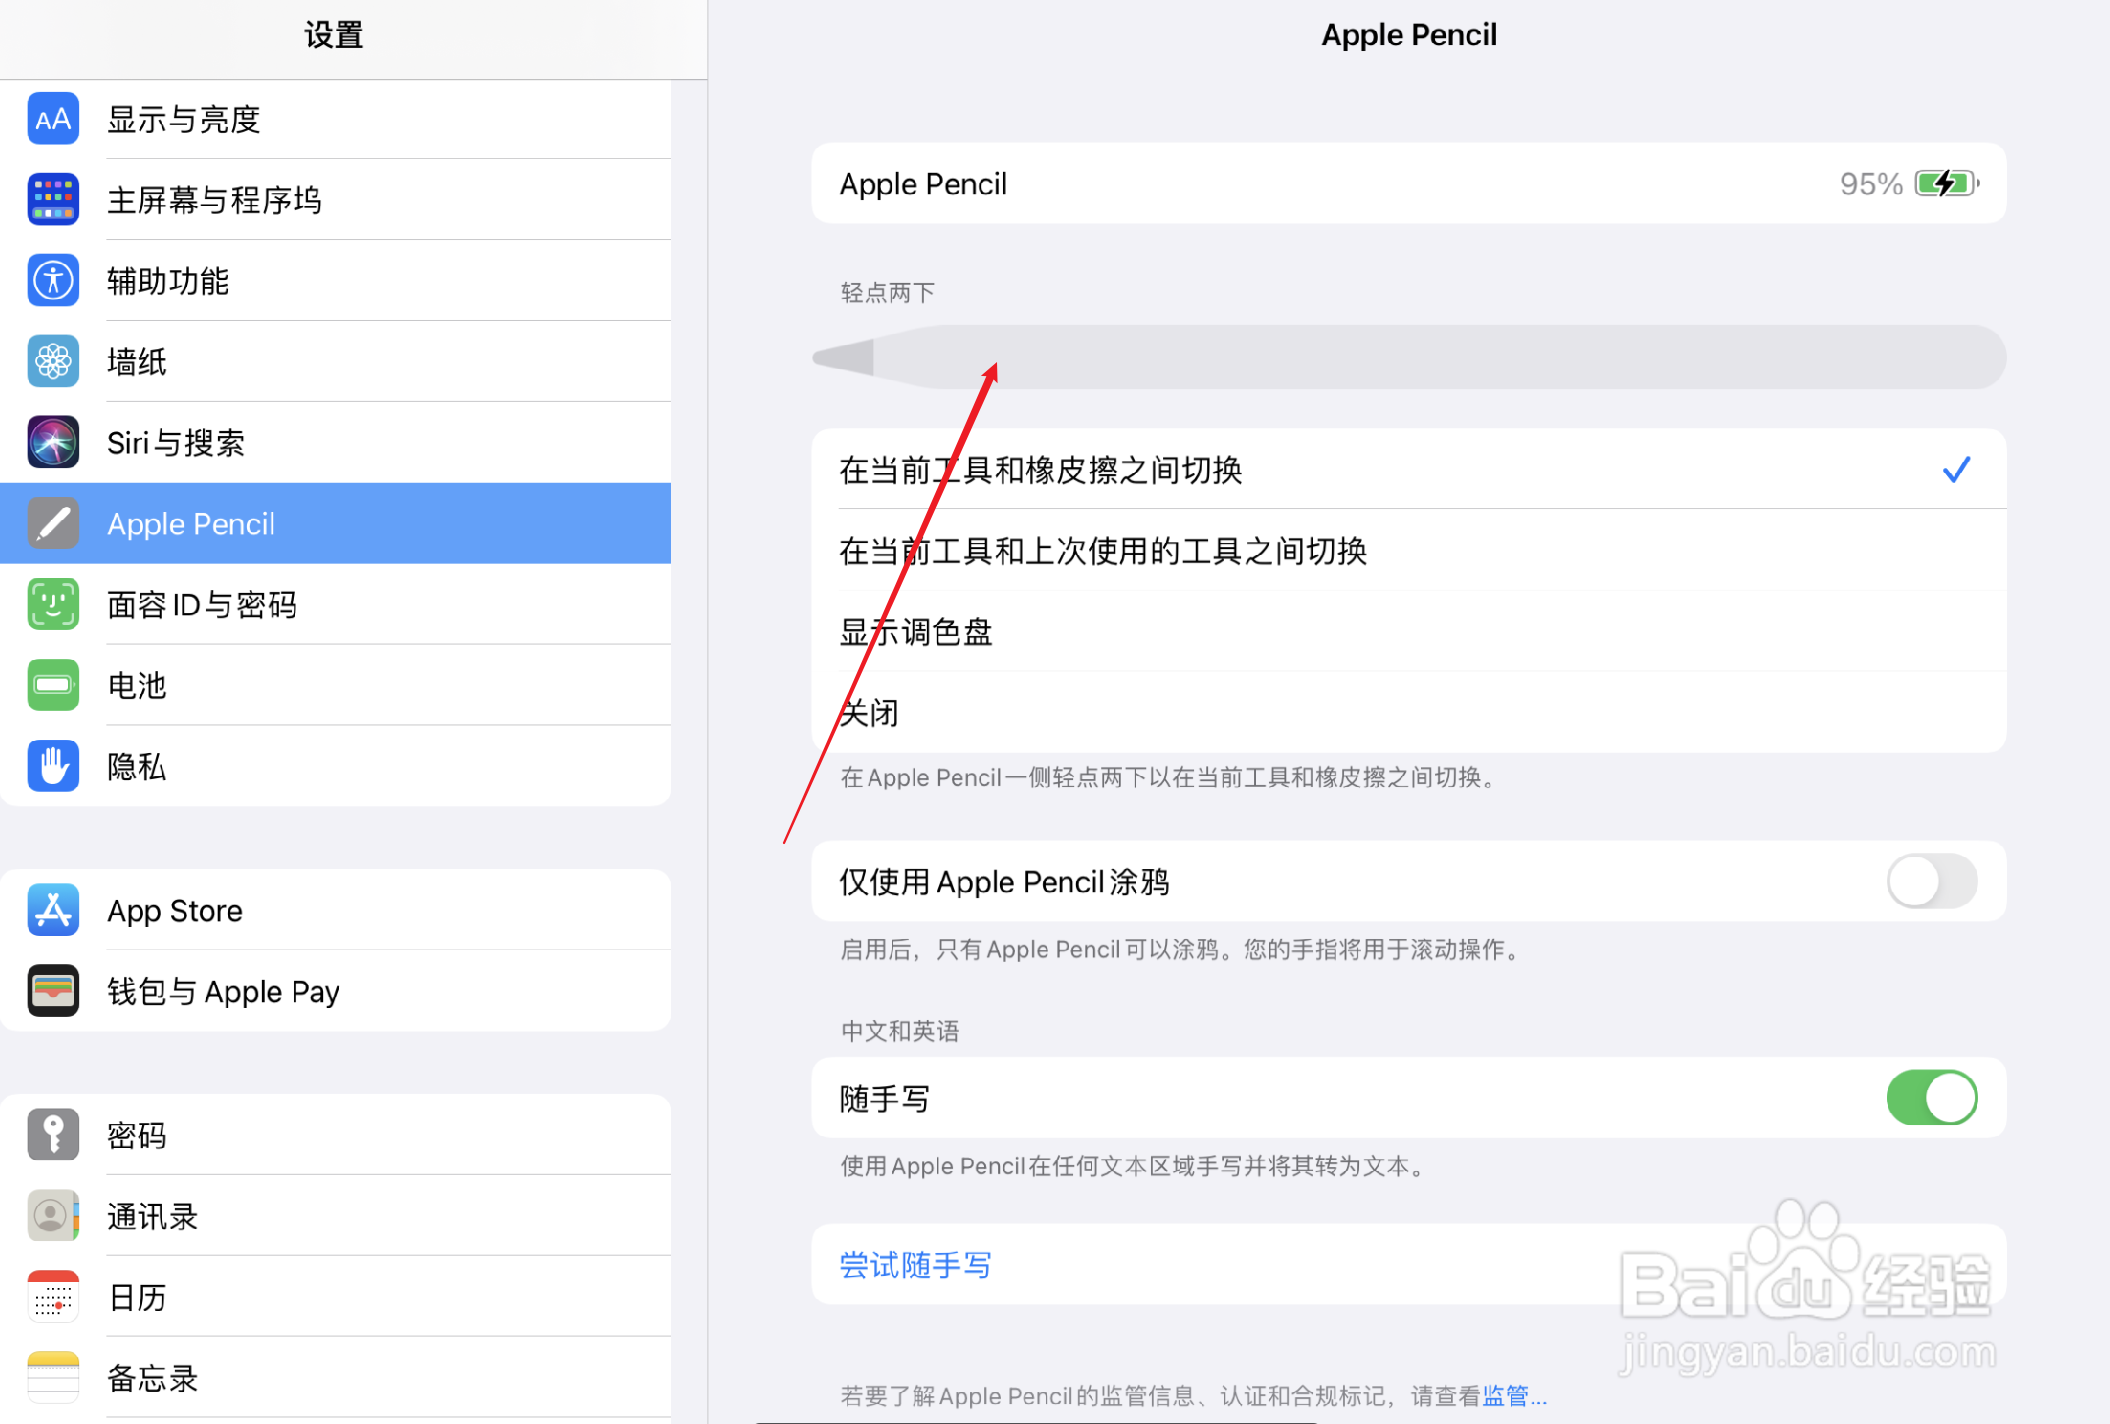Click the Accessibility icon

[x=53, y=281]
